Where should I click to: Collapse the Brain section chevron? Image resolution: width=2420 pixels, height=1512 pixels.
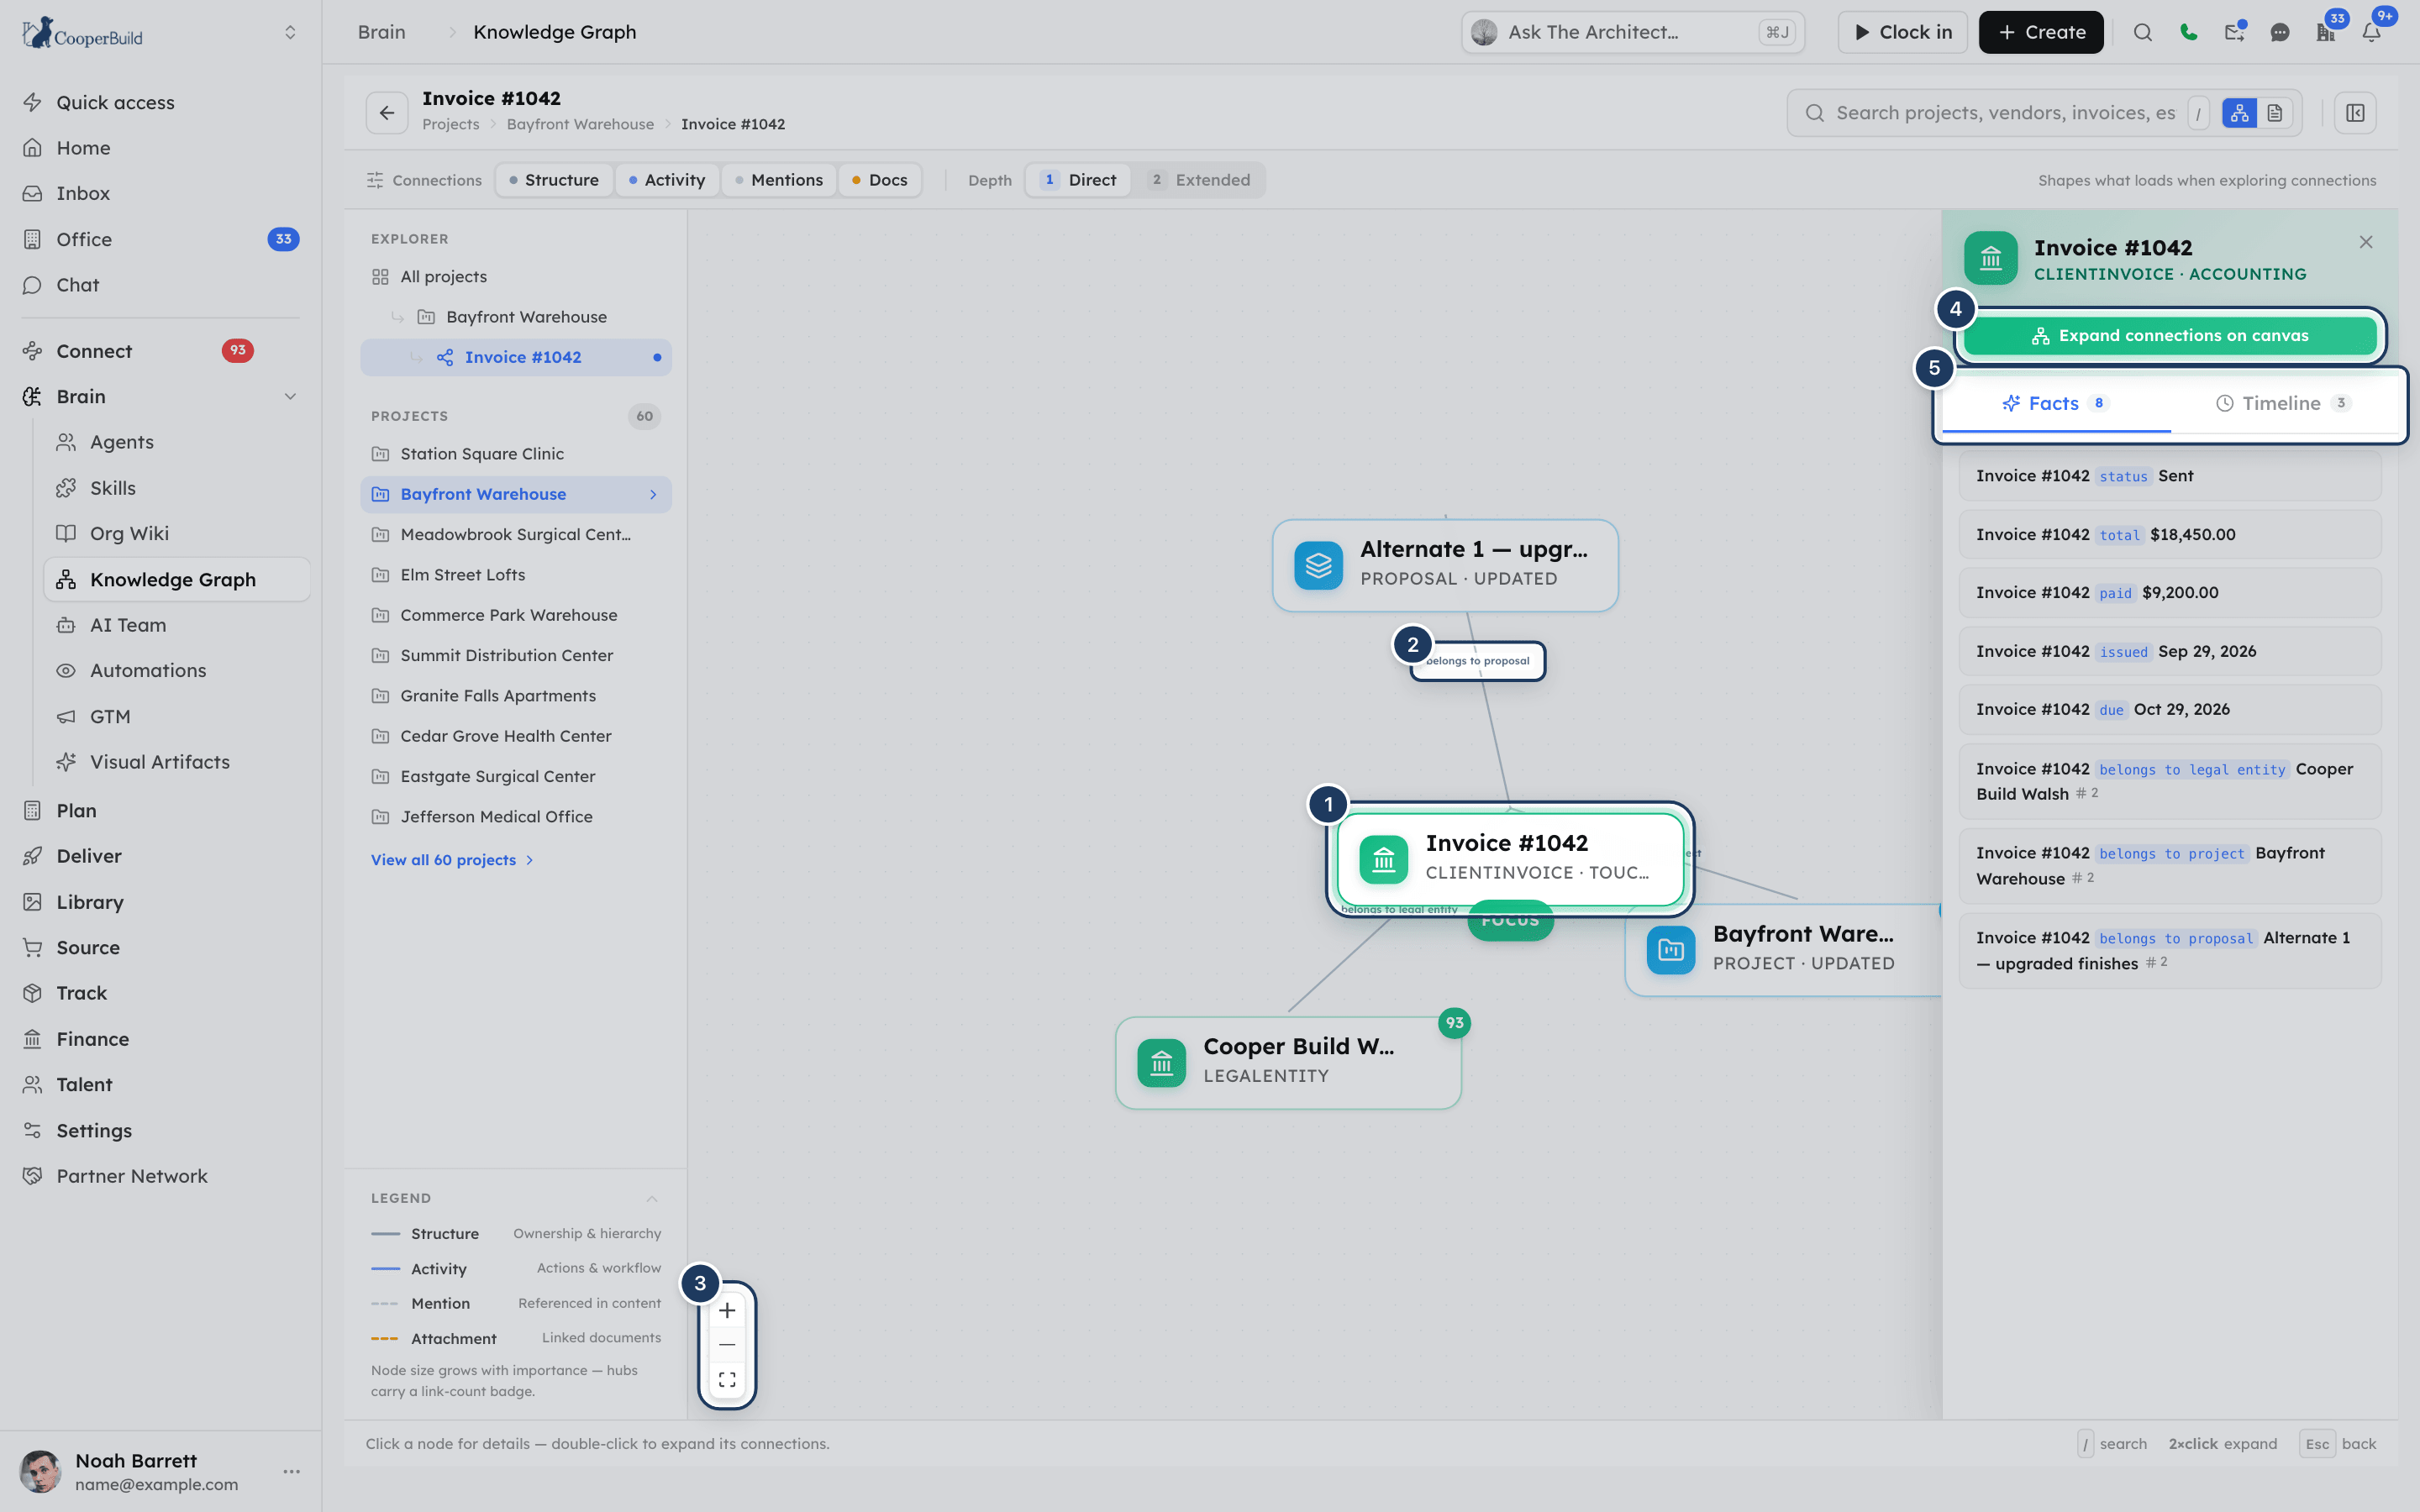pos(290,397)
